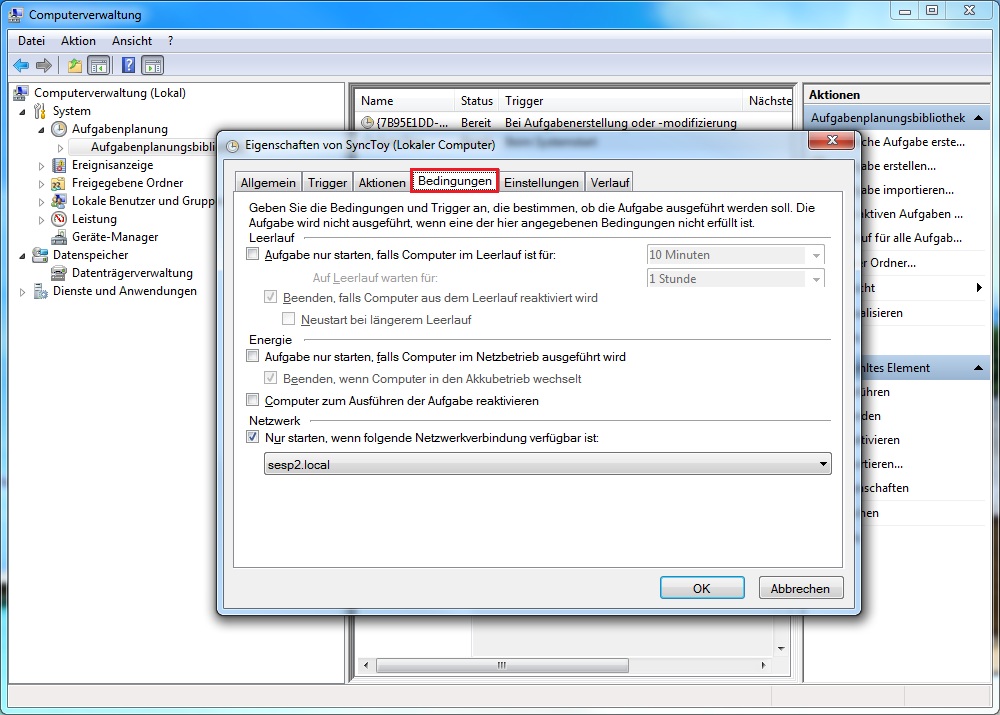
Task: Select the Bedingungen tab
Action: [455, 181]
